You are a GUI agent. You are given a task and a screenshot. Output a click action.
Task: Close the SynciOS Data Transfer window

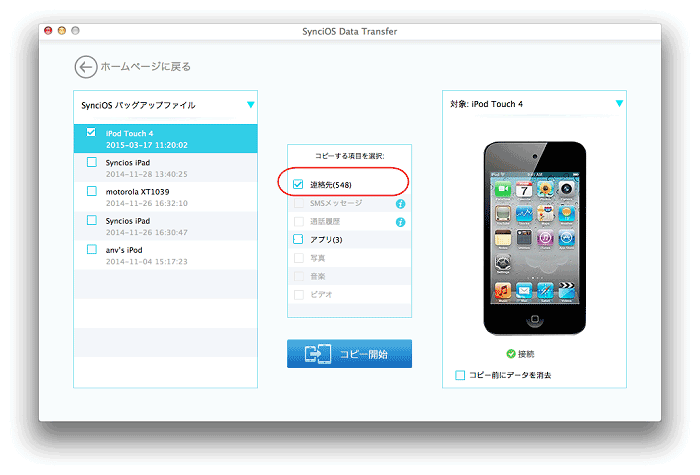tap(48, 31)
